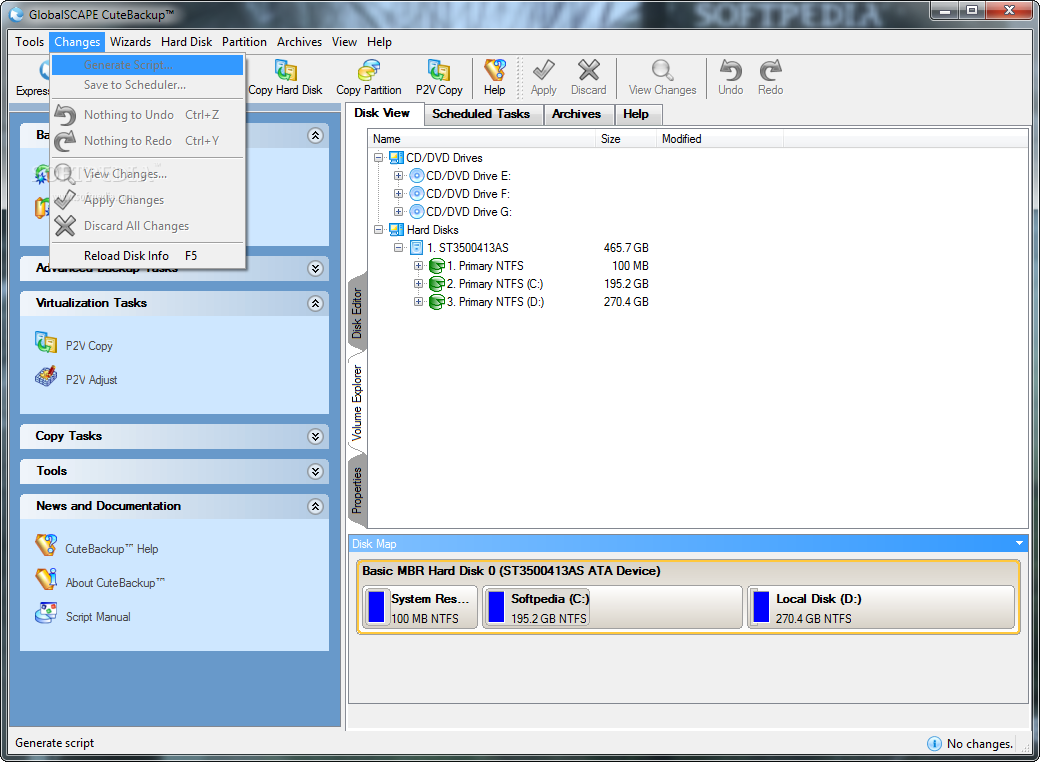
Task: Expand the Copy Tasks panel
Action: pos(315,436)
